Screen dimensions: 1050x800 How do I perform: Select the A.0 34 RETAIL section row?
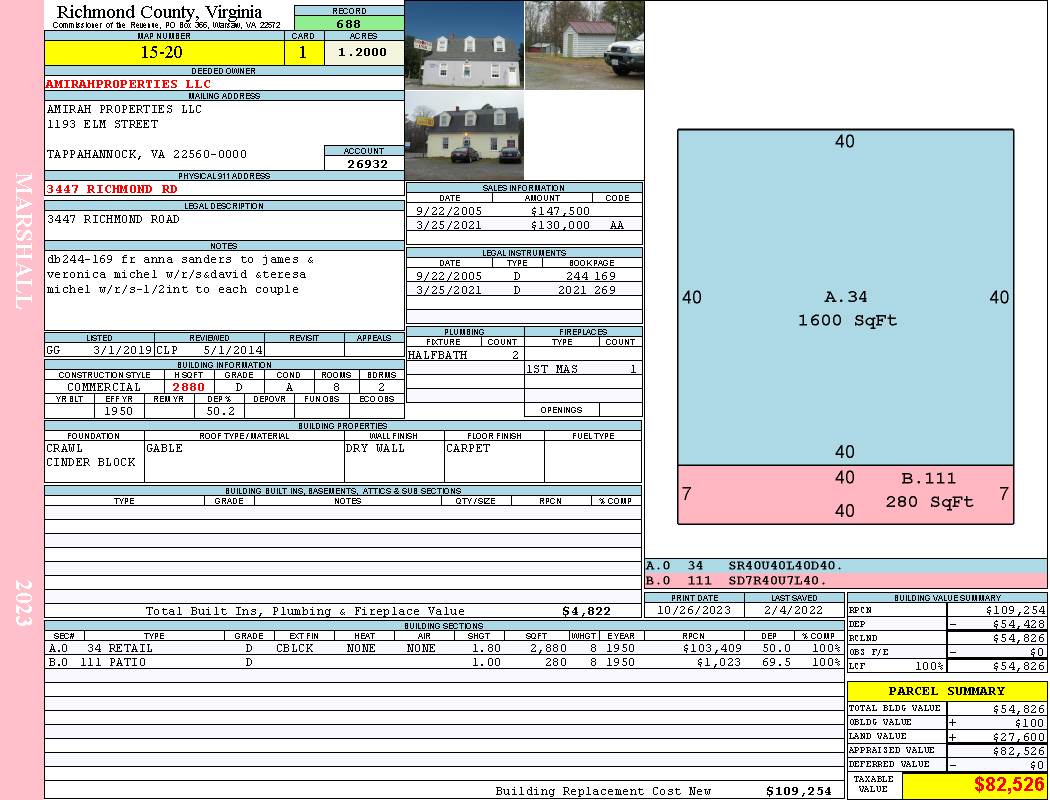coord(445,648)
